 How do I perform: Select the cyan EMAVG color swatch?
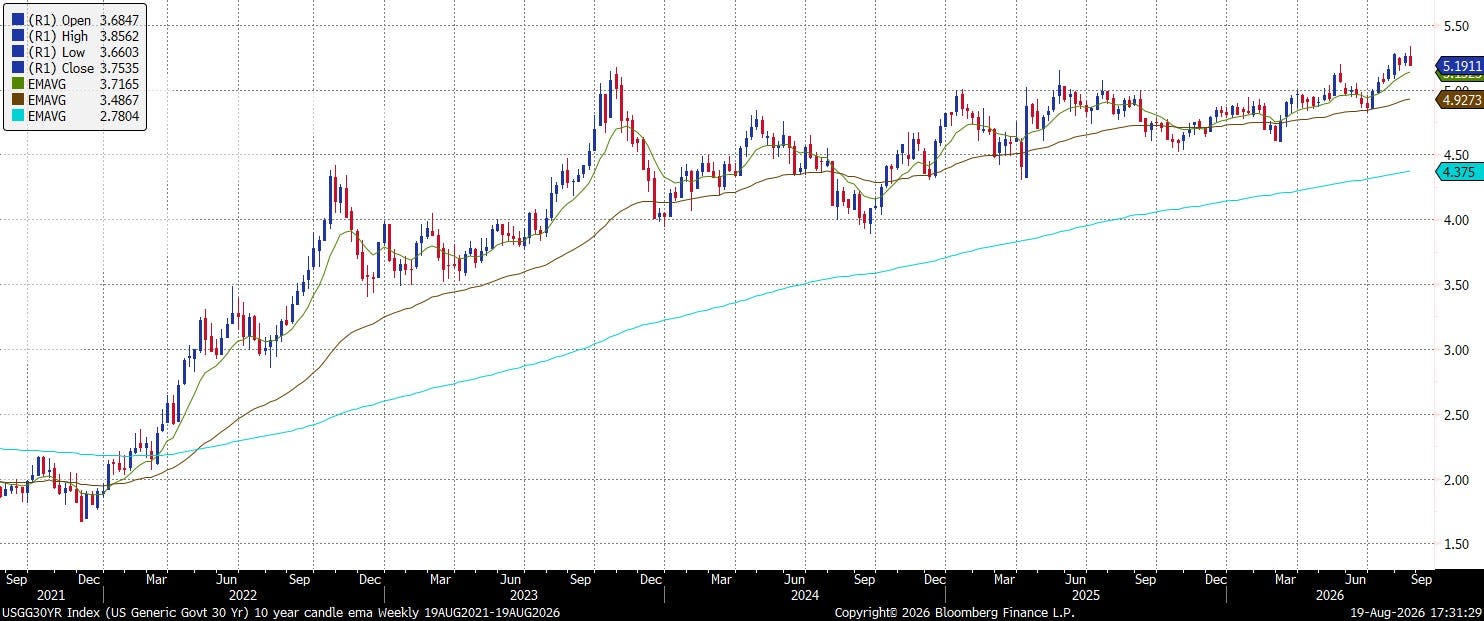18,117
